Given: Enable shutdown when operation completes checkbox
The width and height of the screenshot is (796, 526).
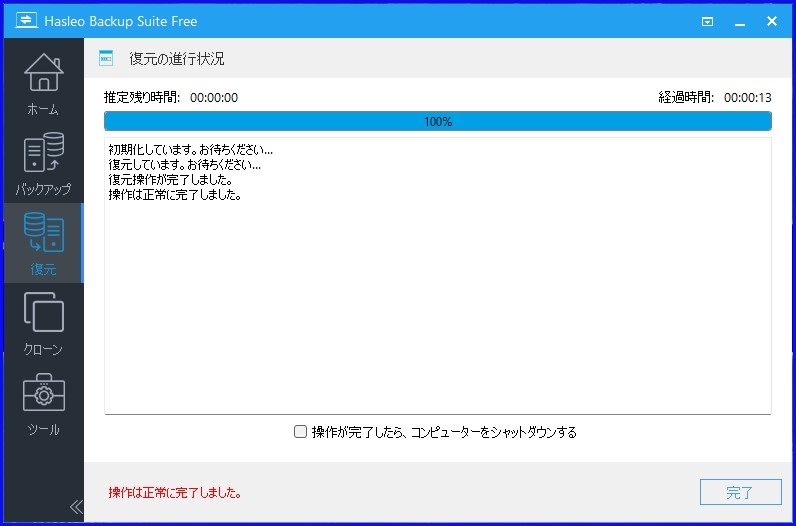Looking at the screenshot, I should [x=301, y=432].
